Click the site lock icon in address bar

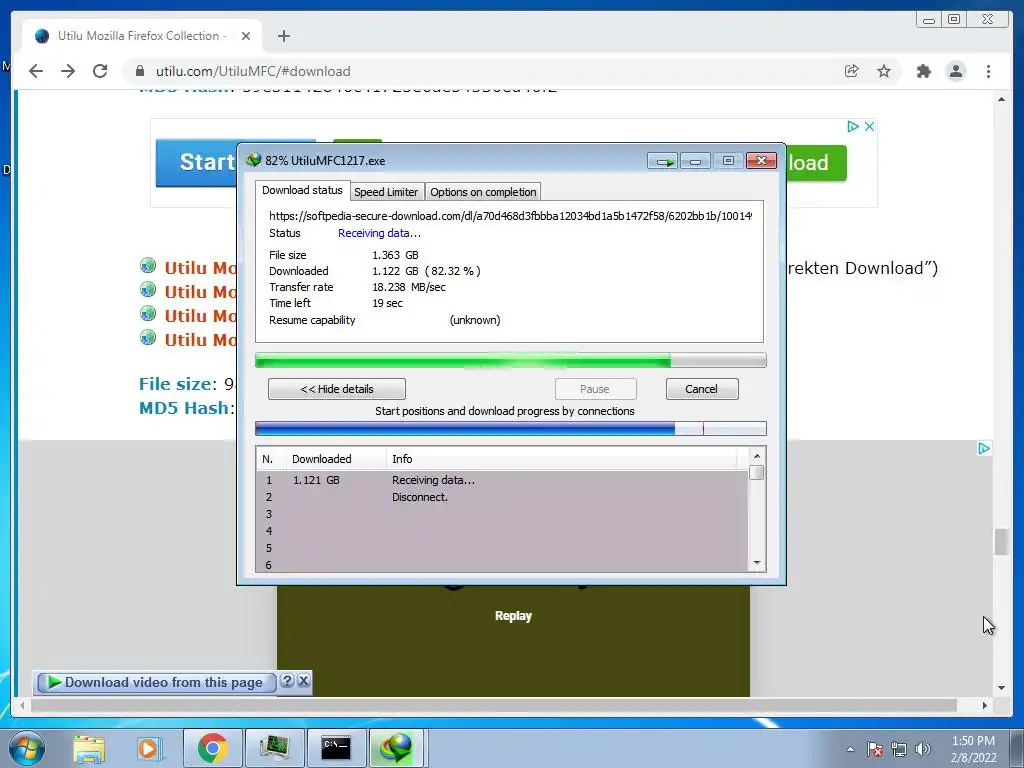point(139,71)
